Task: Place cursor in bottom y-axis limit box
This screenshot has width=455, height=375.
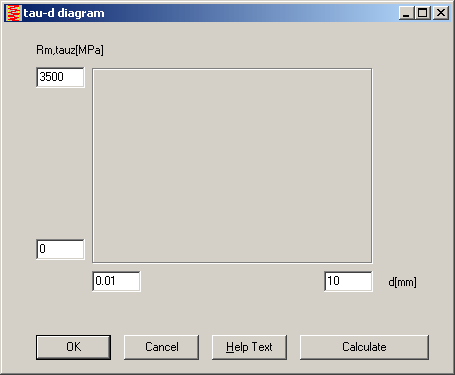Action: (x=60, y=249)
